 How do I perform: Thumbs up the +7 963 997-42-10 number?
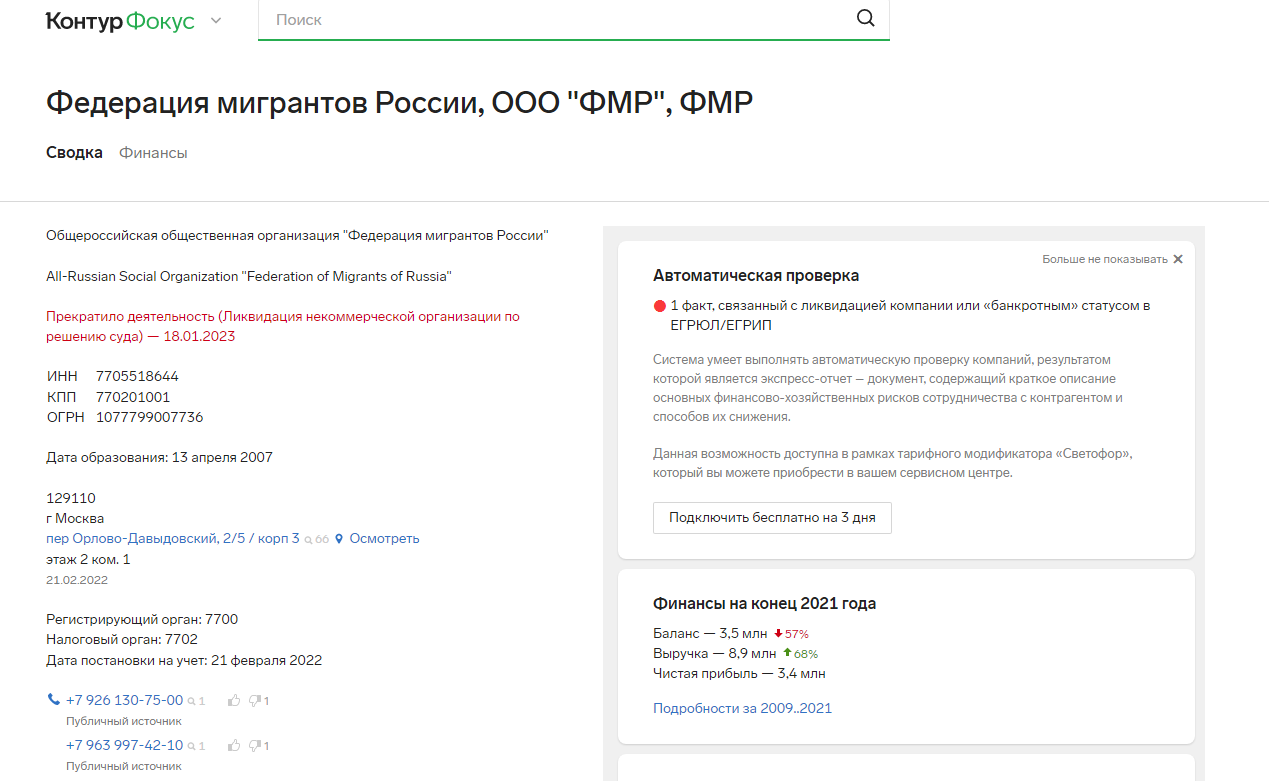[x=234, y=745]
